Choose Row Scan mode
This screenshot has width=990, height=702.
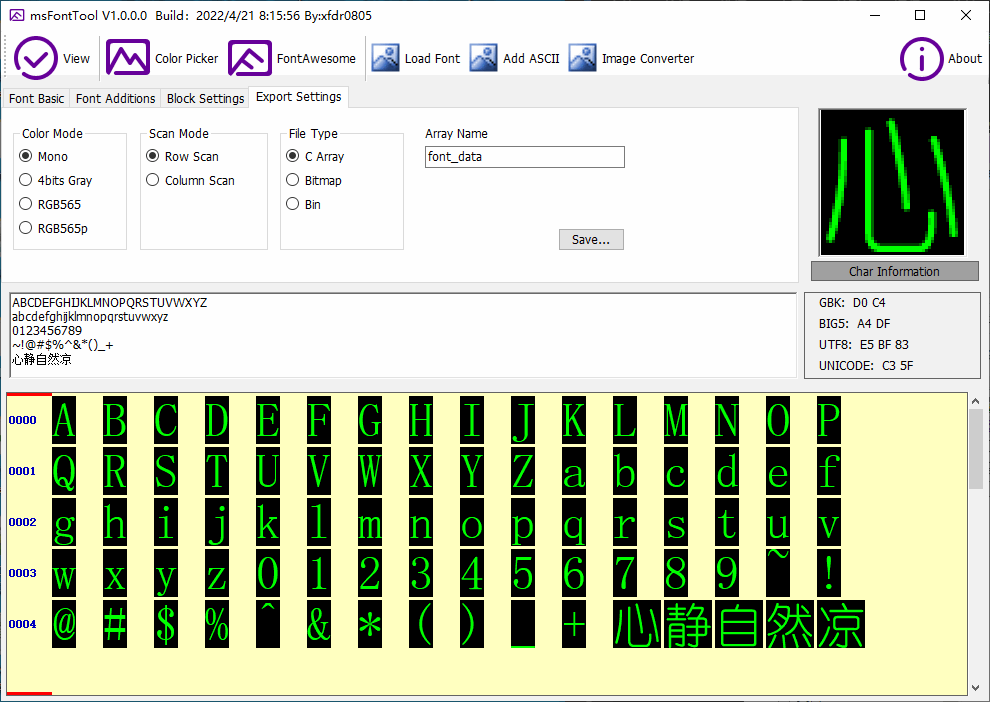[182, 156]
